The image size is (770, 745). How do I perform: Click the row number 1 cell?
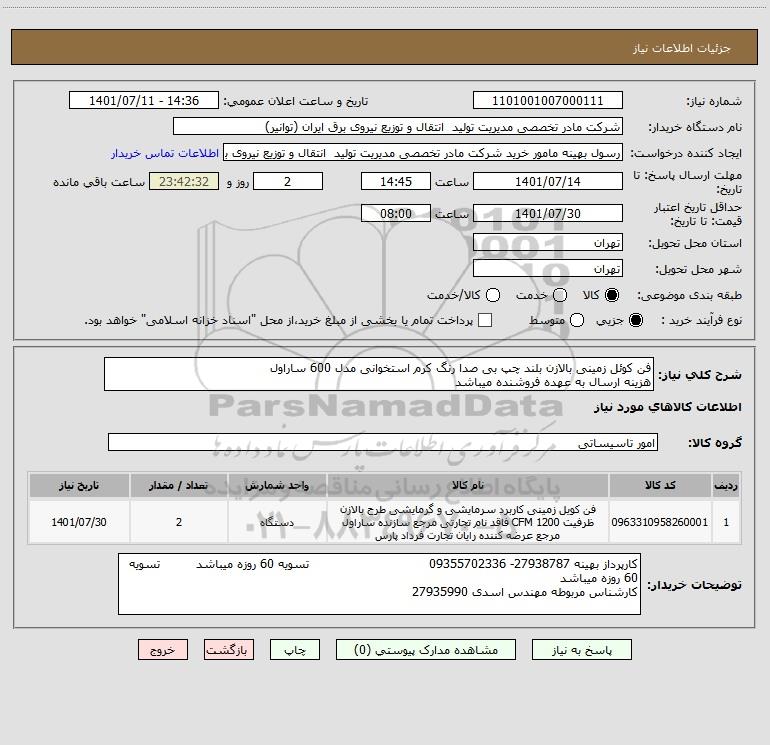pos(726,522)
